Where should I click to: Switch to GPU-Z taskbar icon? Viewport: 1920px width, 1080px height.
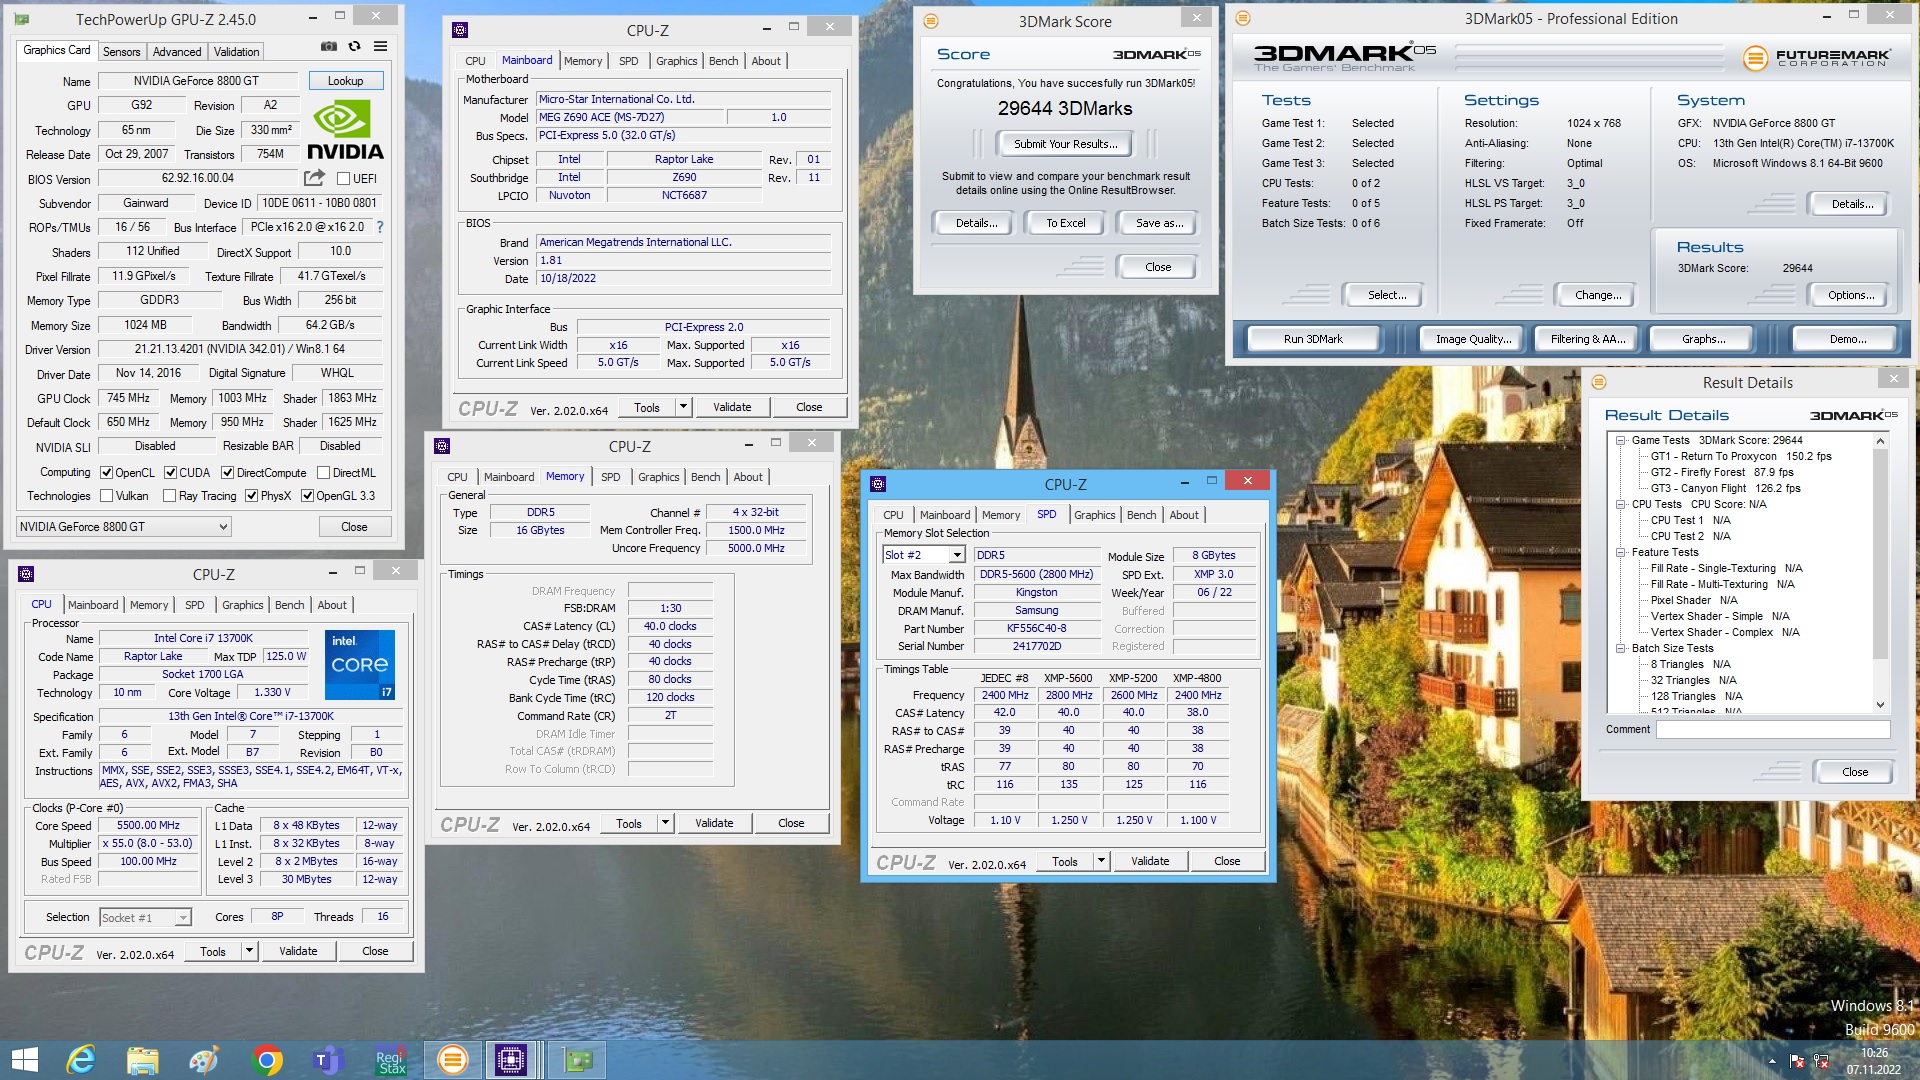click(x=577, y=1060)
